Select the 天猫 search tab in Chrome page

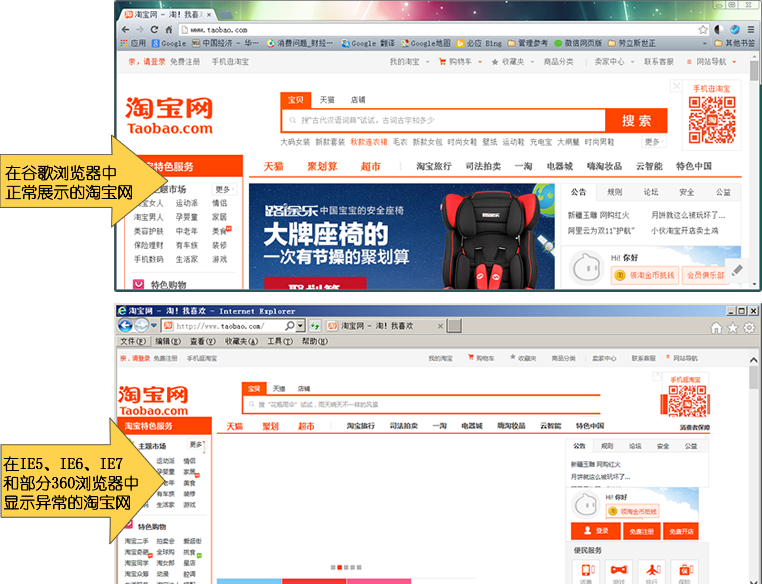click(327, 100)
